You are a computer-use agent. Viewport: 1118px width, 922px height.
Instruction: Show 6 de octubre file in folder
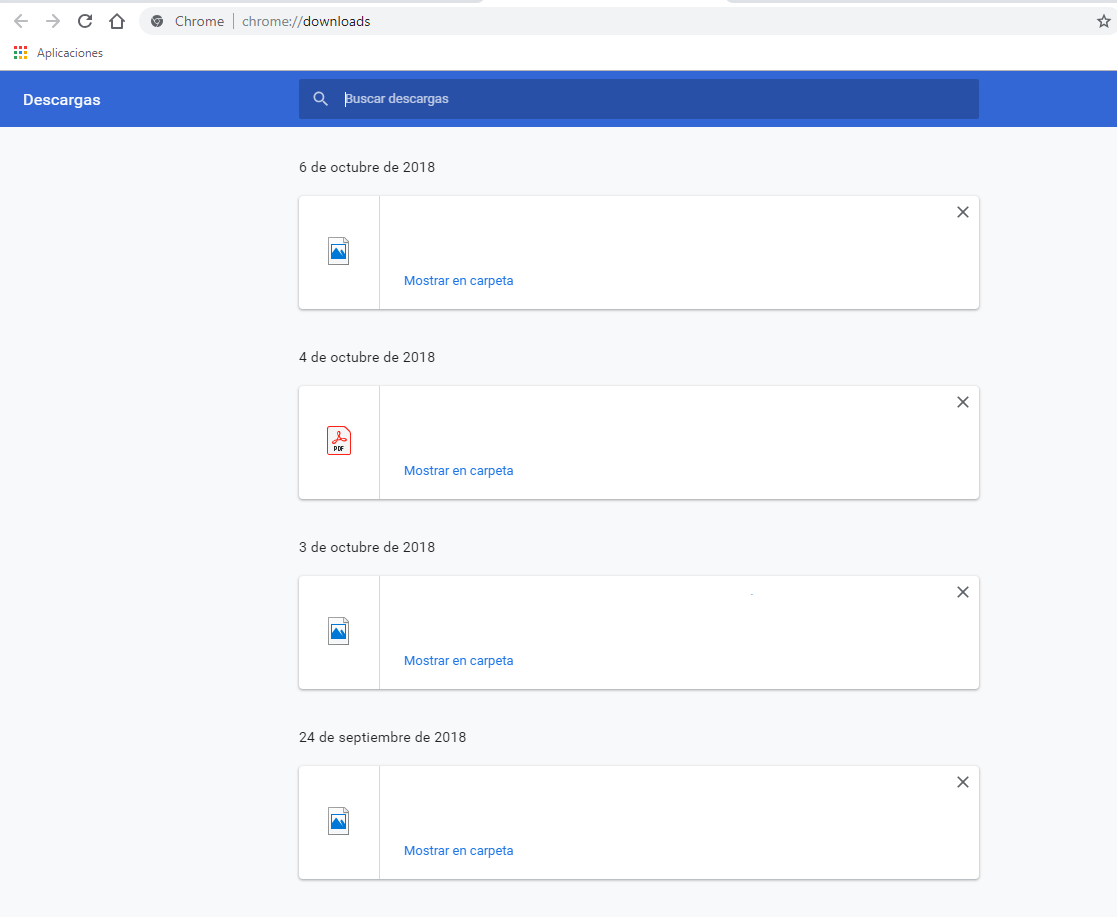click(x=458, y=281)
